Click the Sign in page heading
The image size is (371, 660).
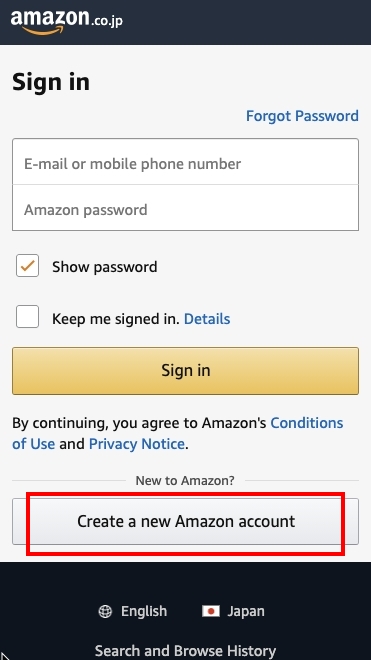coord(51,82)
